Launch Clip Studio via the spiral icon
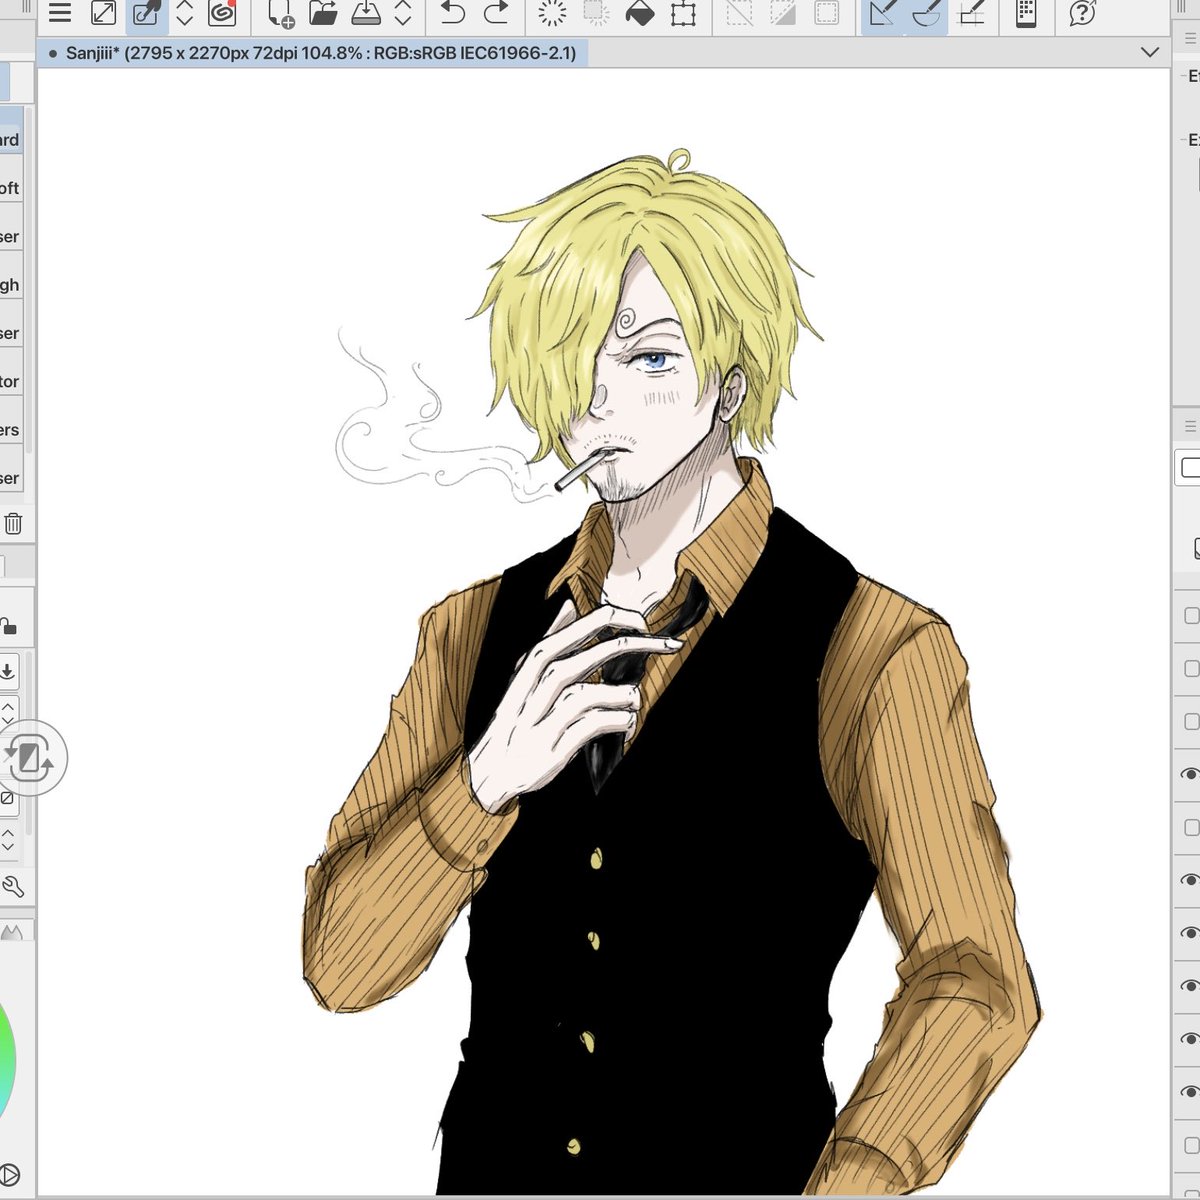 [x=222, y=13]
